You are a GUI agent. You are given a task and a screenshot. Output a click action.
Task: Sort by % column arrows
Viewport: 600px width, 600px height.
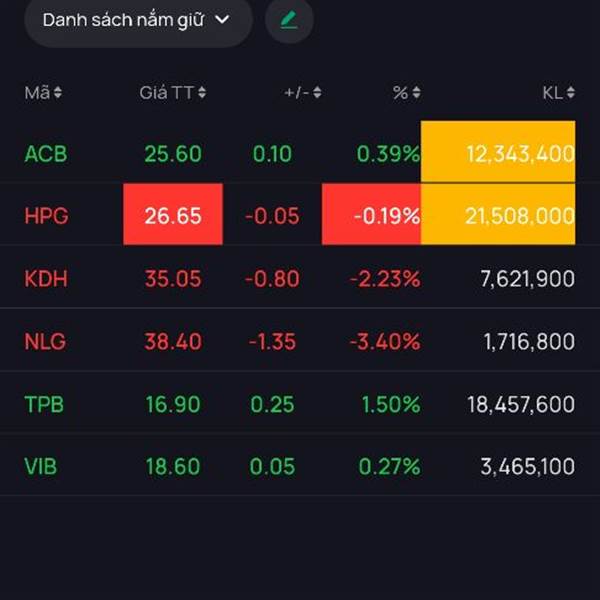416,93
